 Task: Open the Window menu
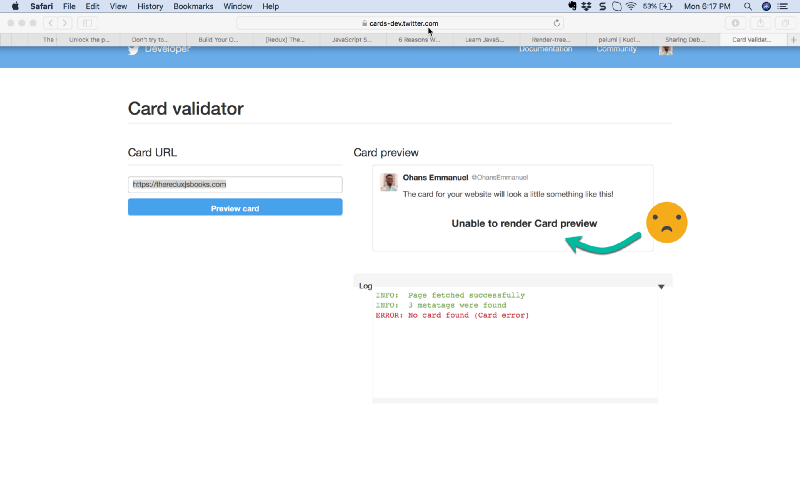click(x=238, y=6)
